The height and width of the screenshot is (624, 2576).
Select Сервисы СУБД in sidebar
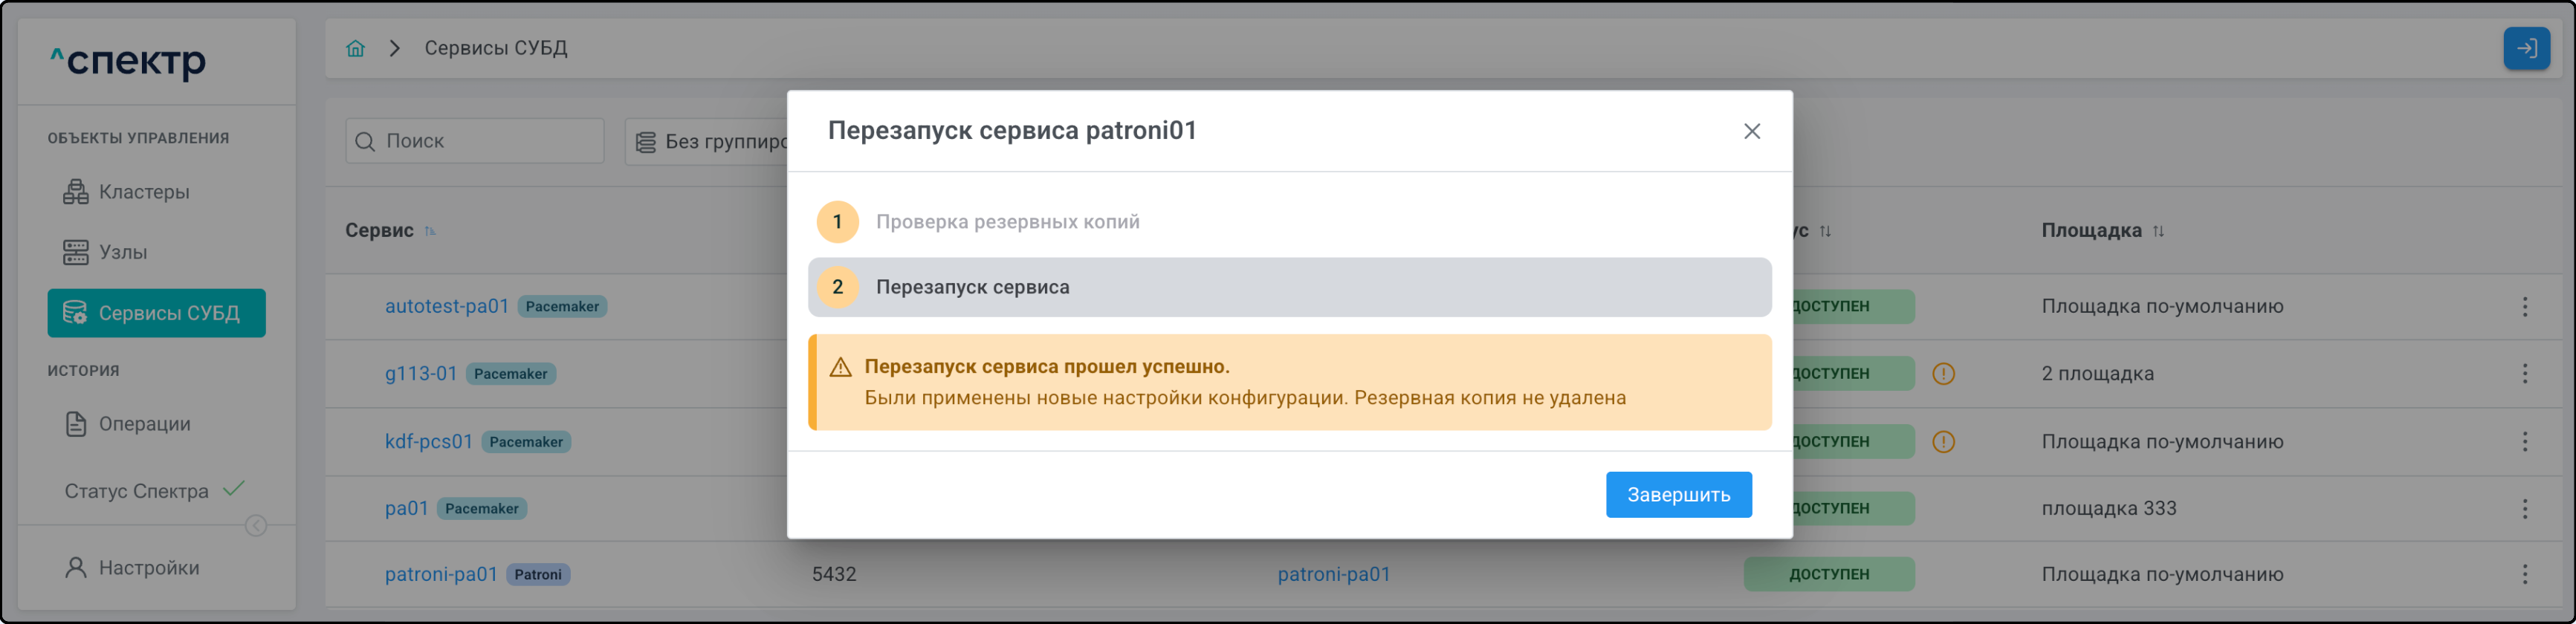tap(157, 313)
